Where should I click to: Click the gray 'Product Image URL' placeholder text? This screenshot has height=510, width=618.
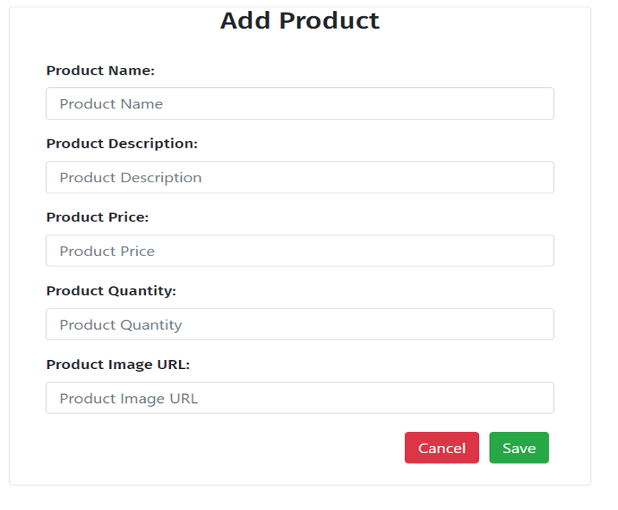[x=129, y=399]
